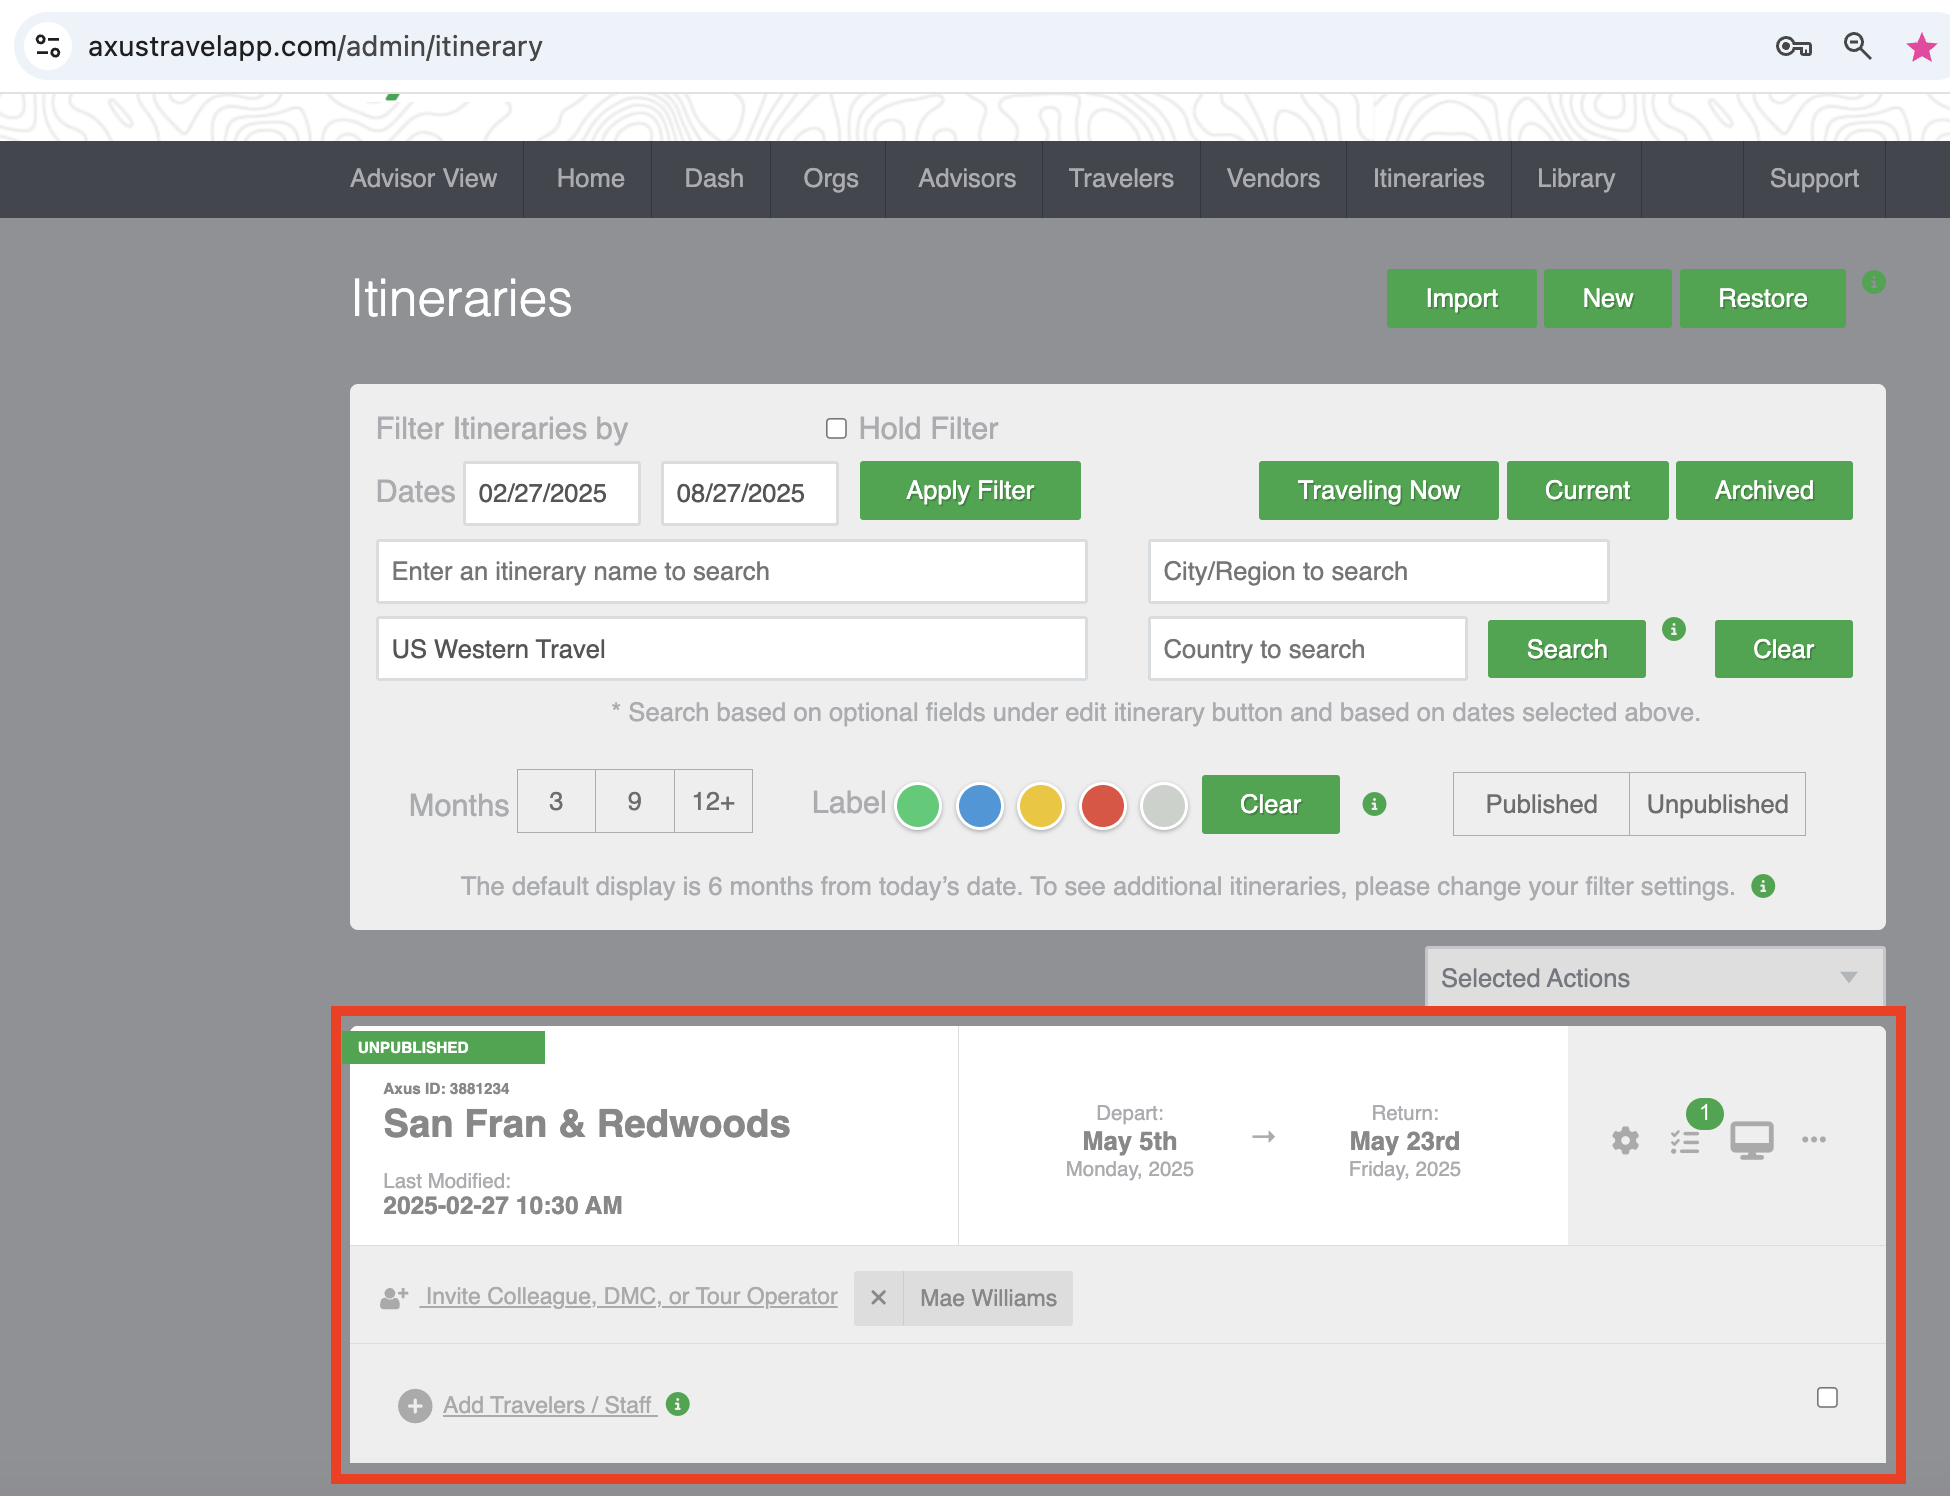
Task: Select the gray label color
Action: coord(1164,806)
